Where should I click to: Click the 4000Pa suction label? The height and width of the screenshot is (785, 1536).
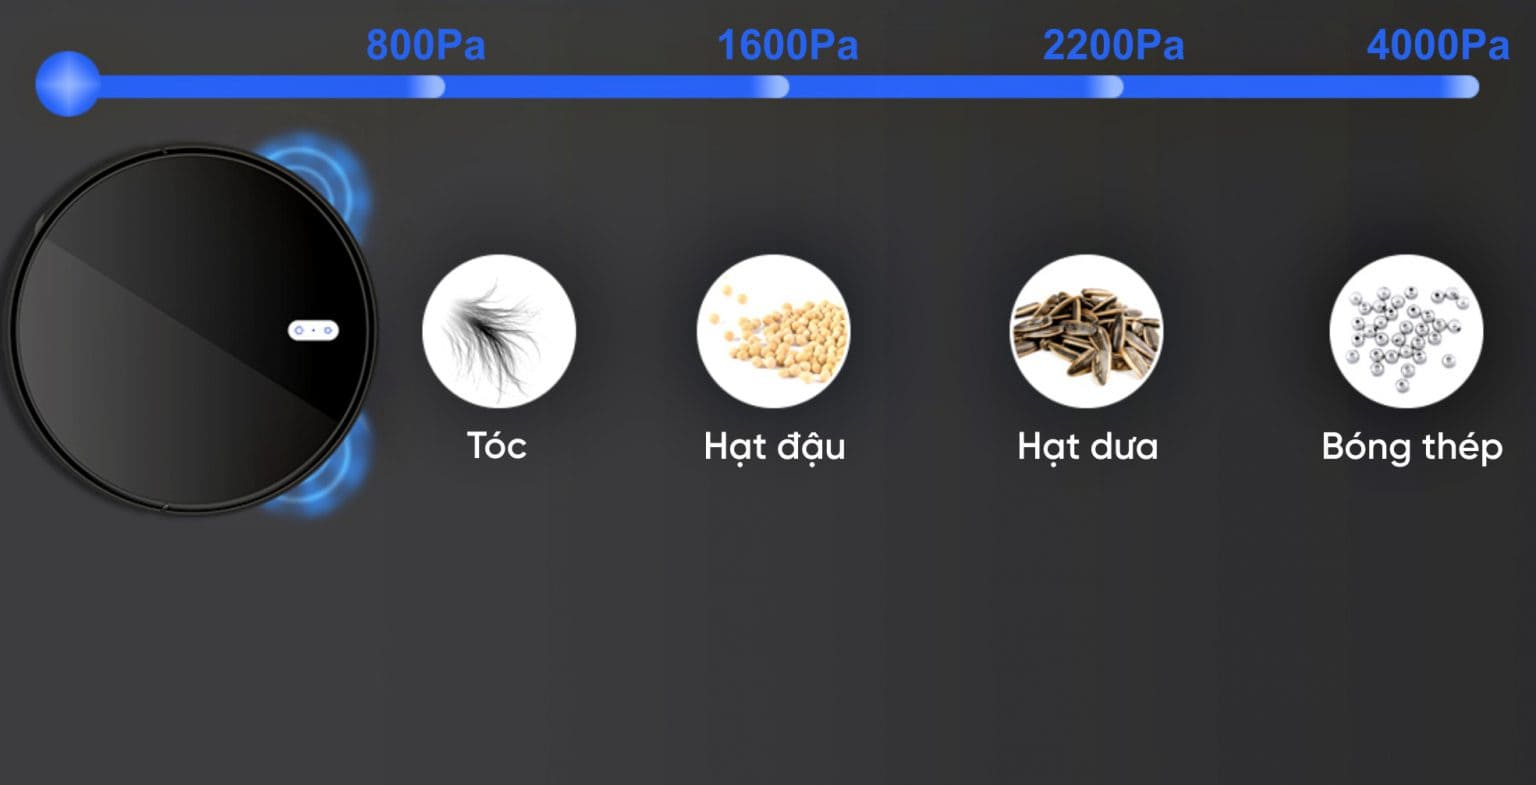pos(1438,45)
